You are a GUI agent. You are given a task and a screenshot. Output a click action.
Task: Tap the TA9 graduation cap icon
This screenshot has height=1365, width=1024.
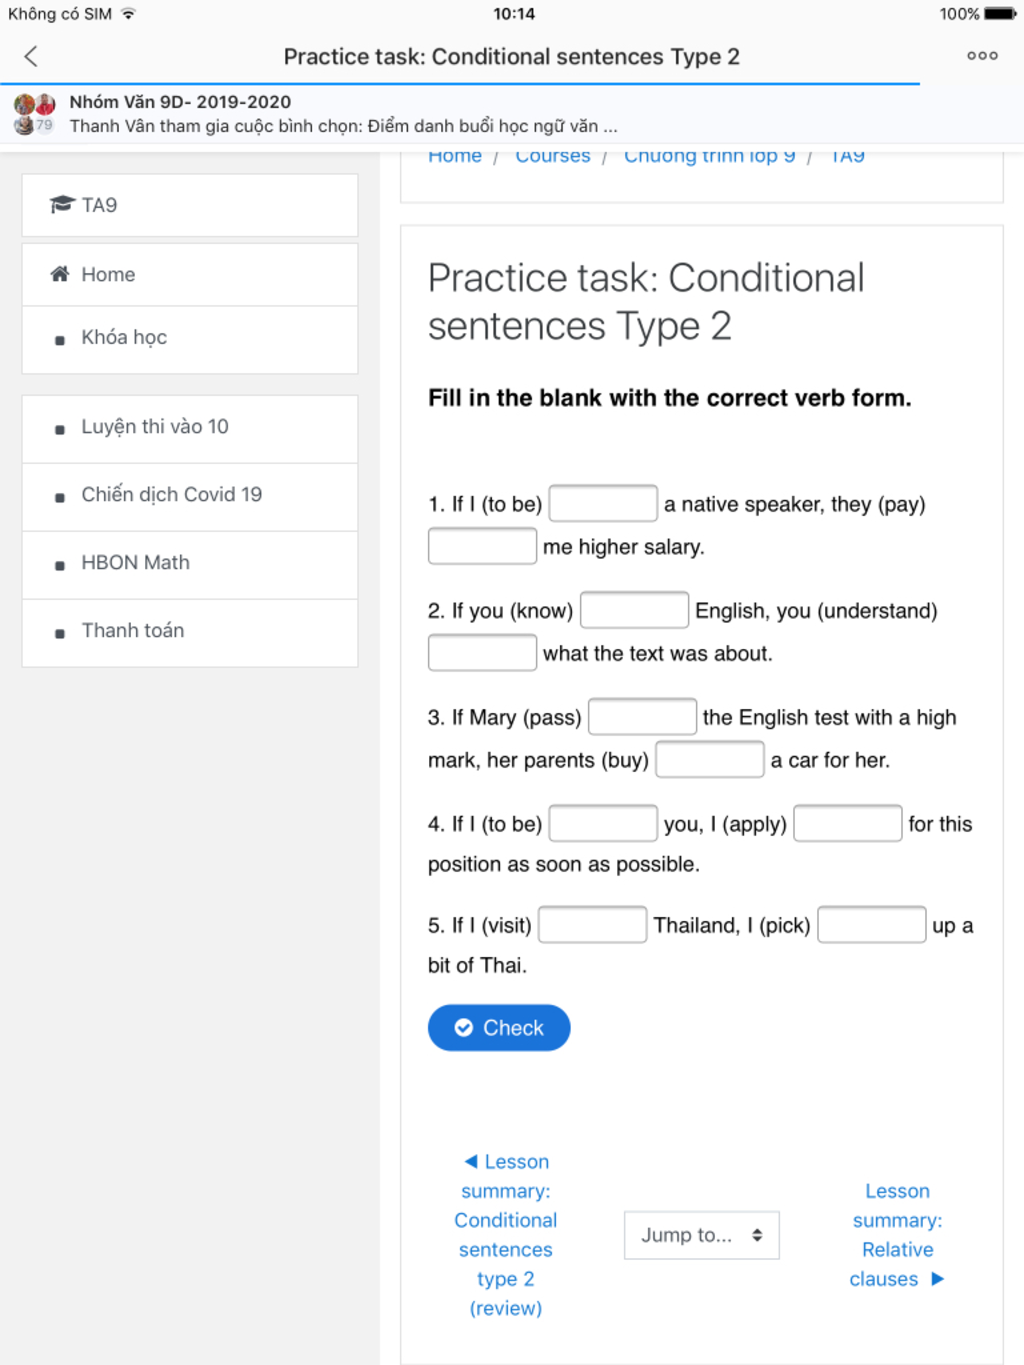point(63,205)
